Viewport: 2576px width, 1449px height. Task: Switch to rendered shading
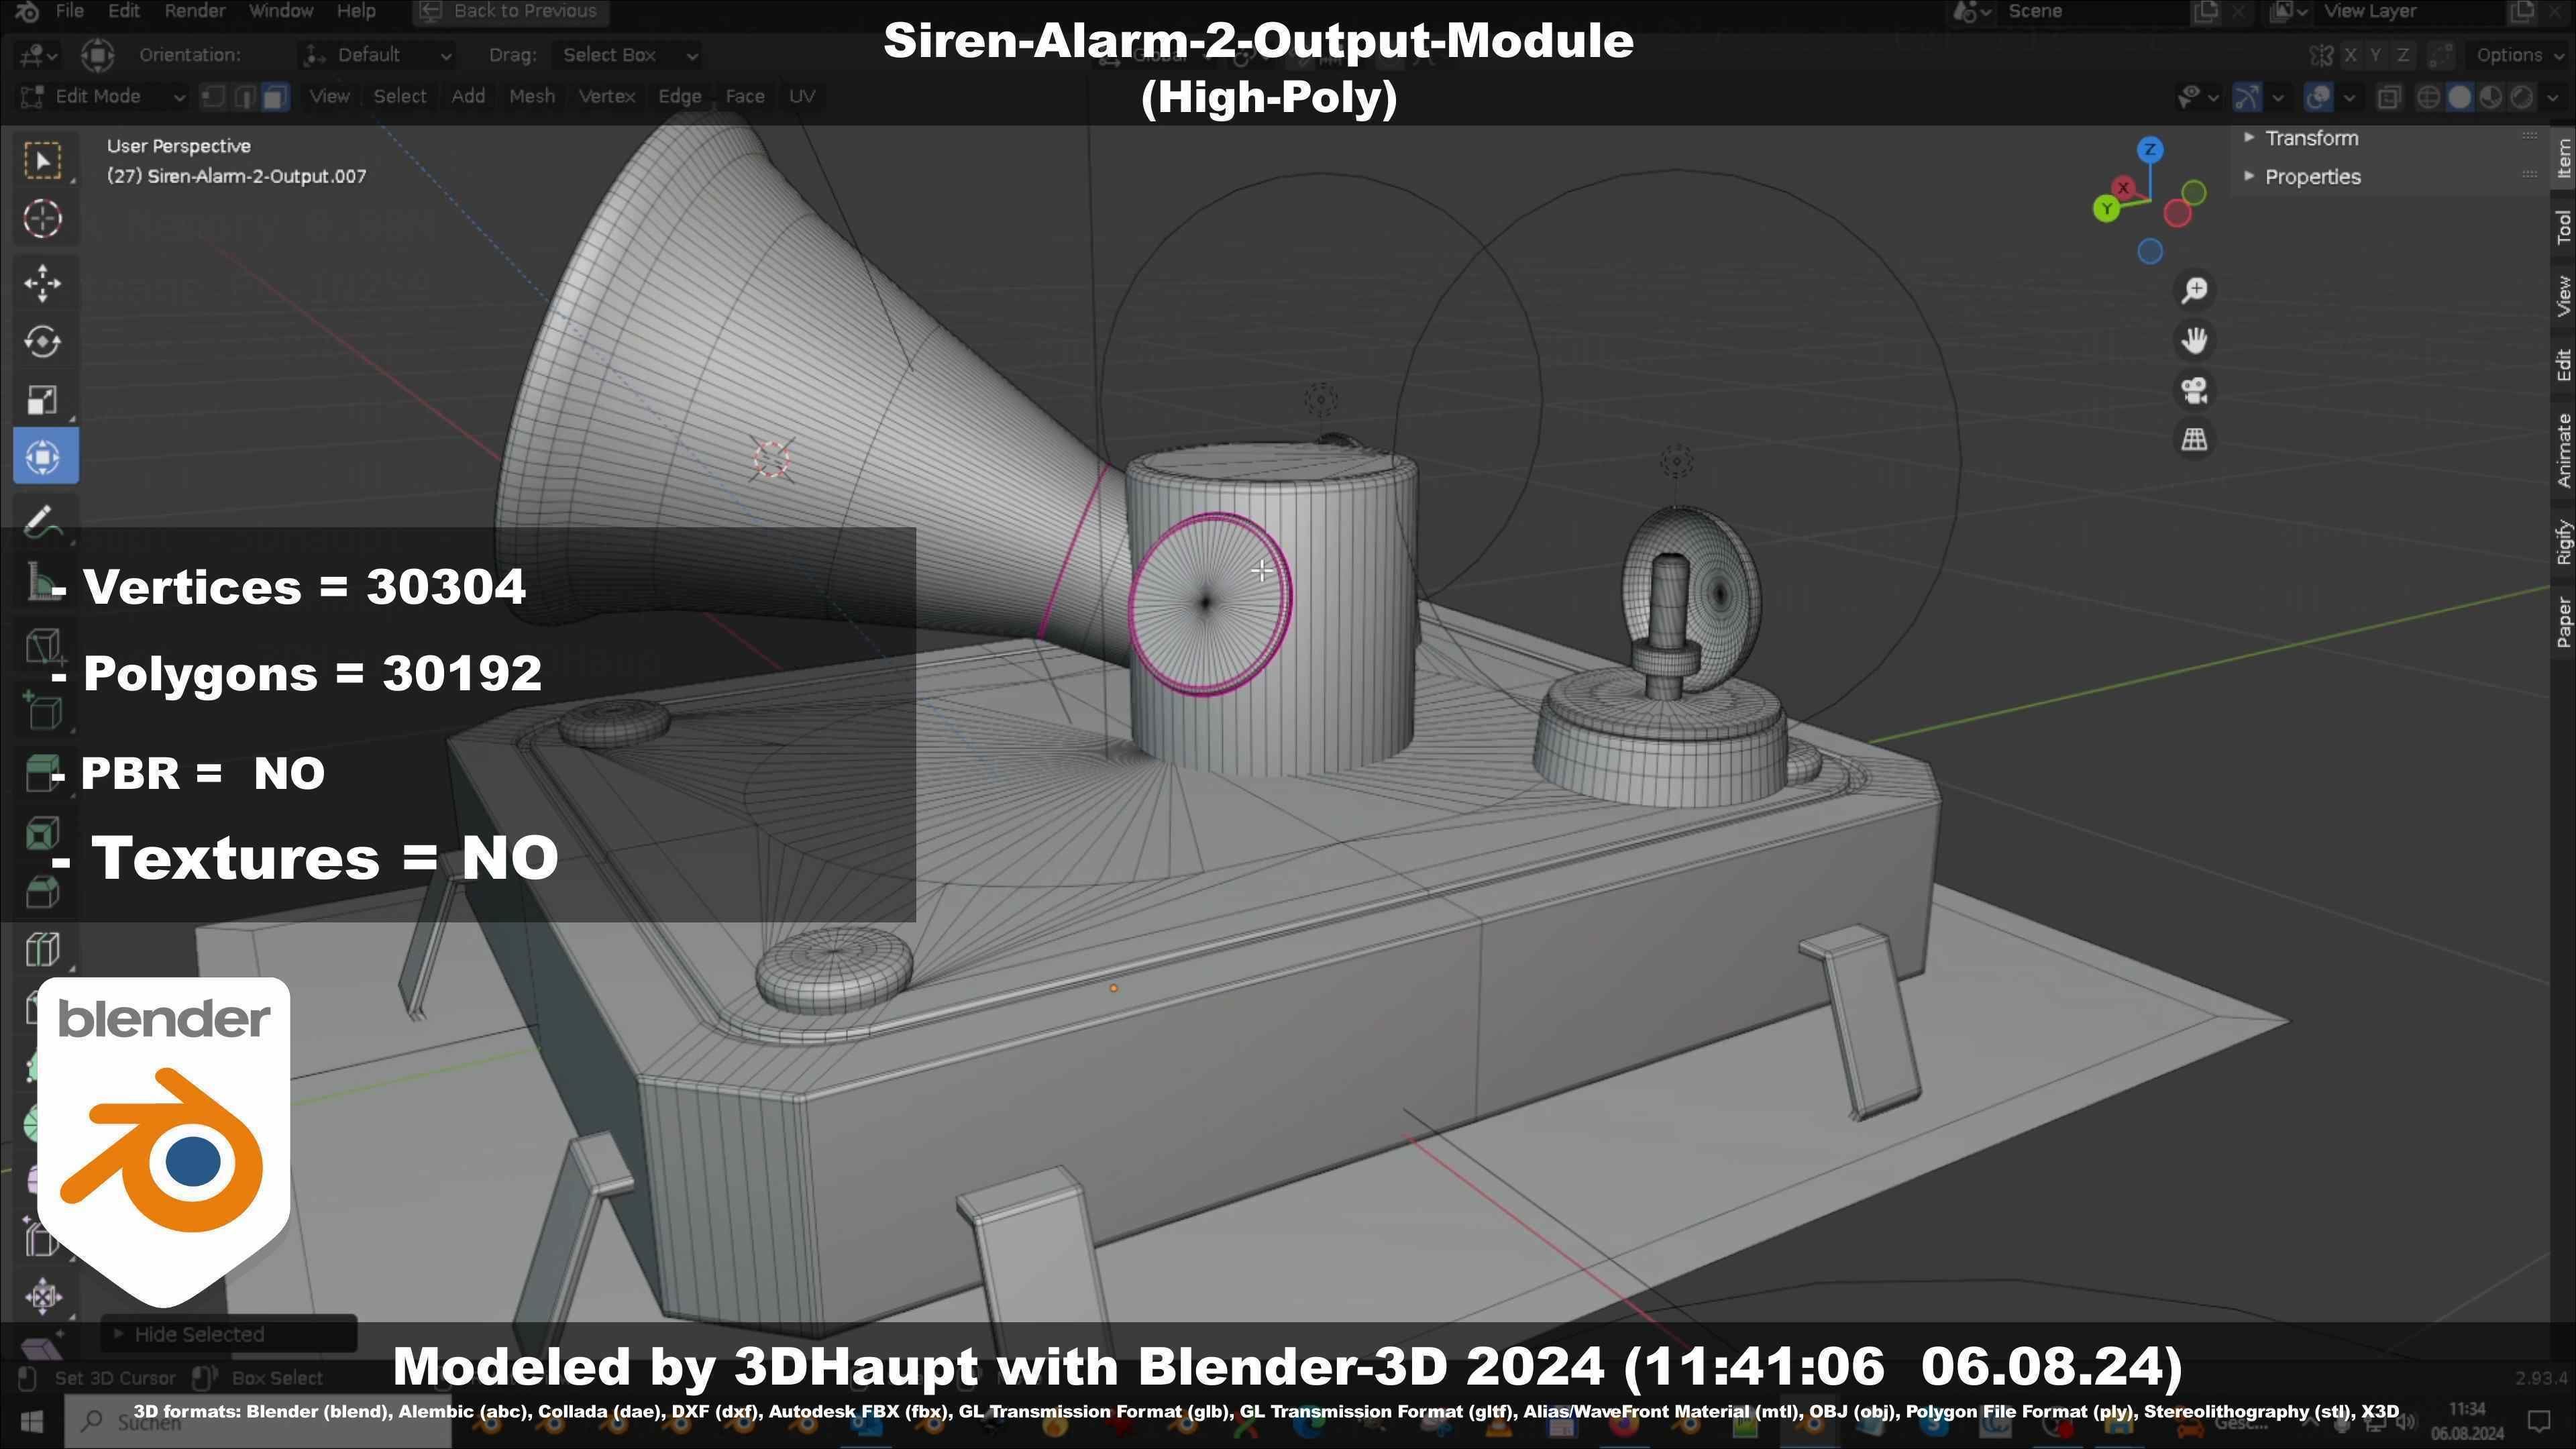click(x=2522, y=97)
